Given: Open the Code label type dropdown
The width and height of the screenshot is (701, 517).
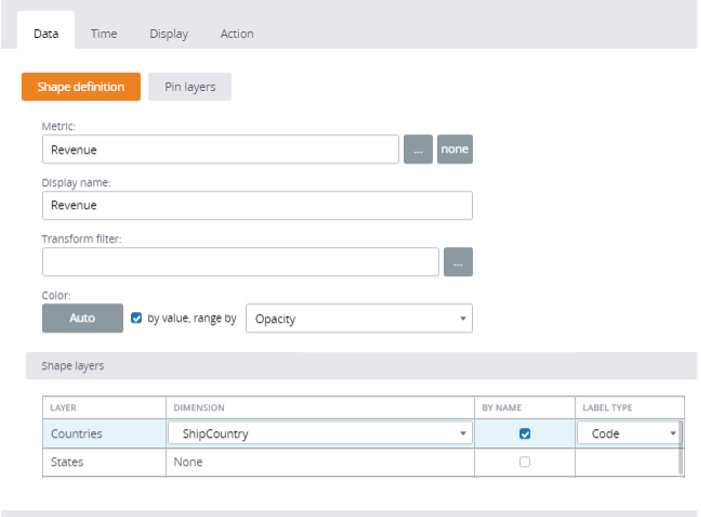Looking at the screenshot, I should pos(628,434).
